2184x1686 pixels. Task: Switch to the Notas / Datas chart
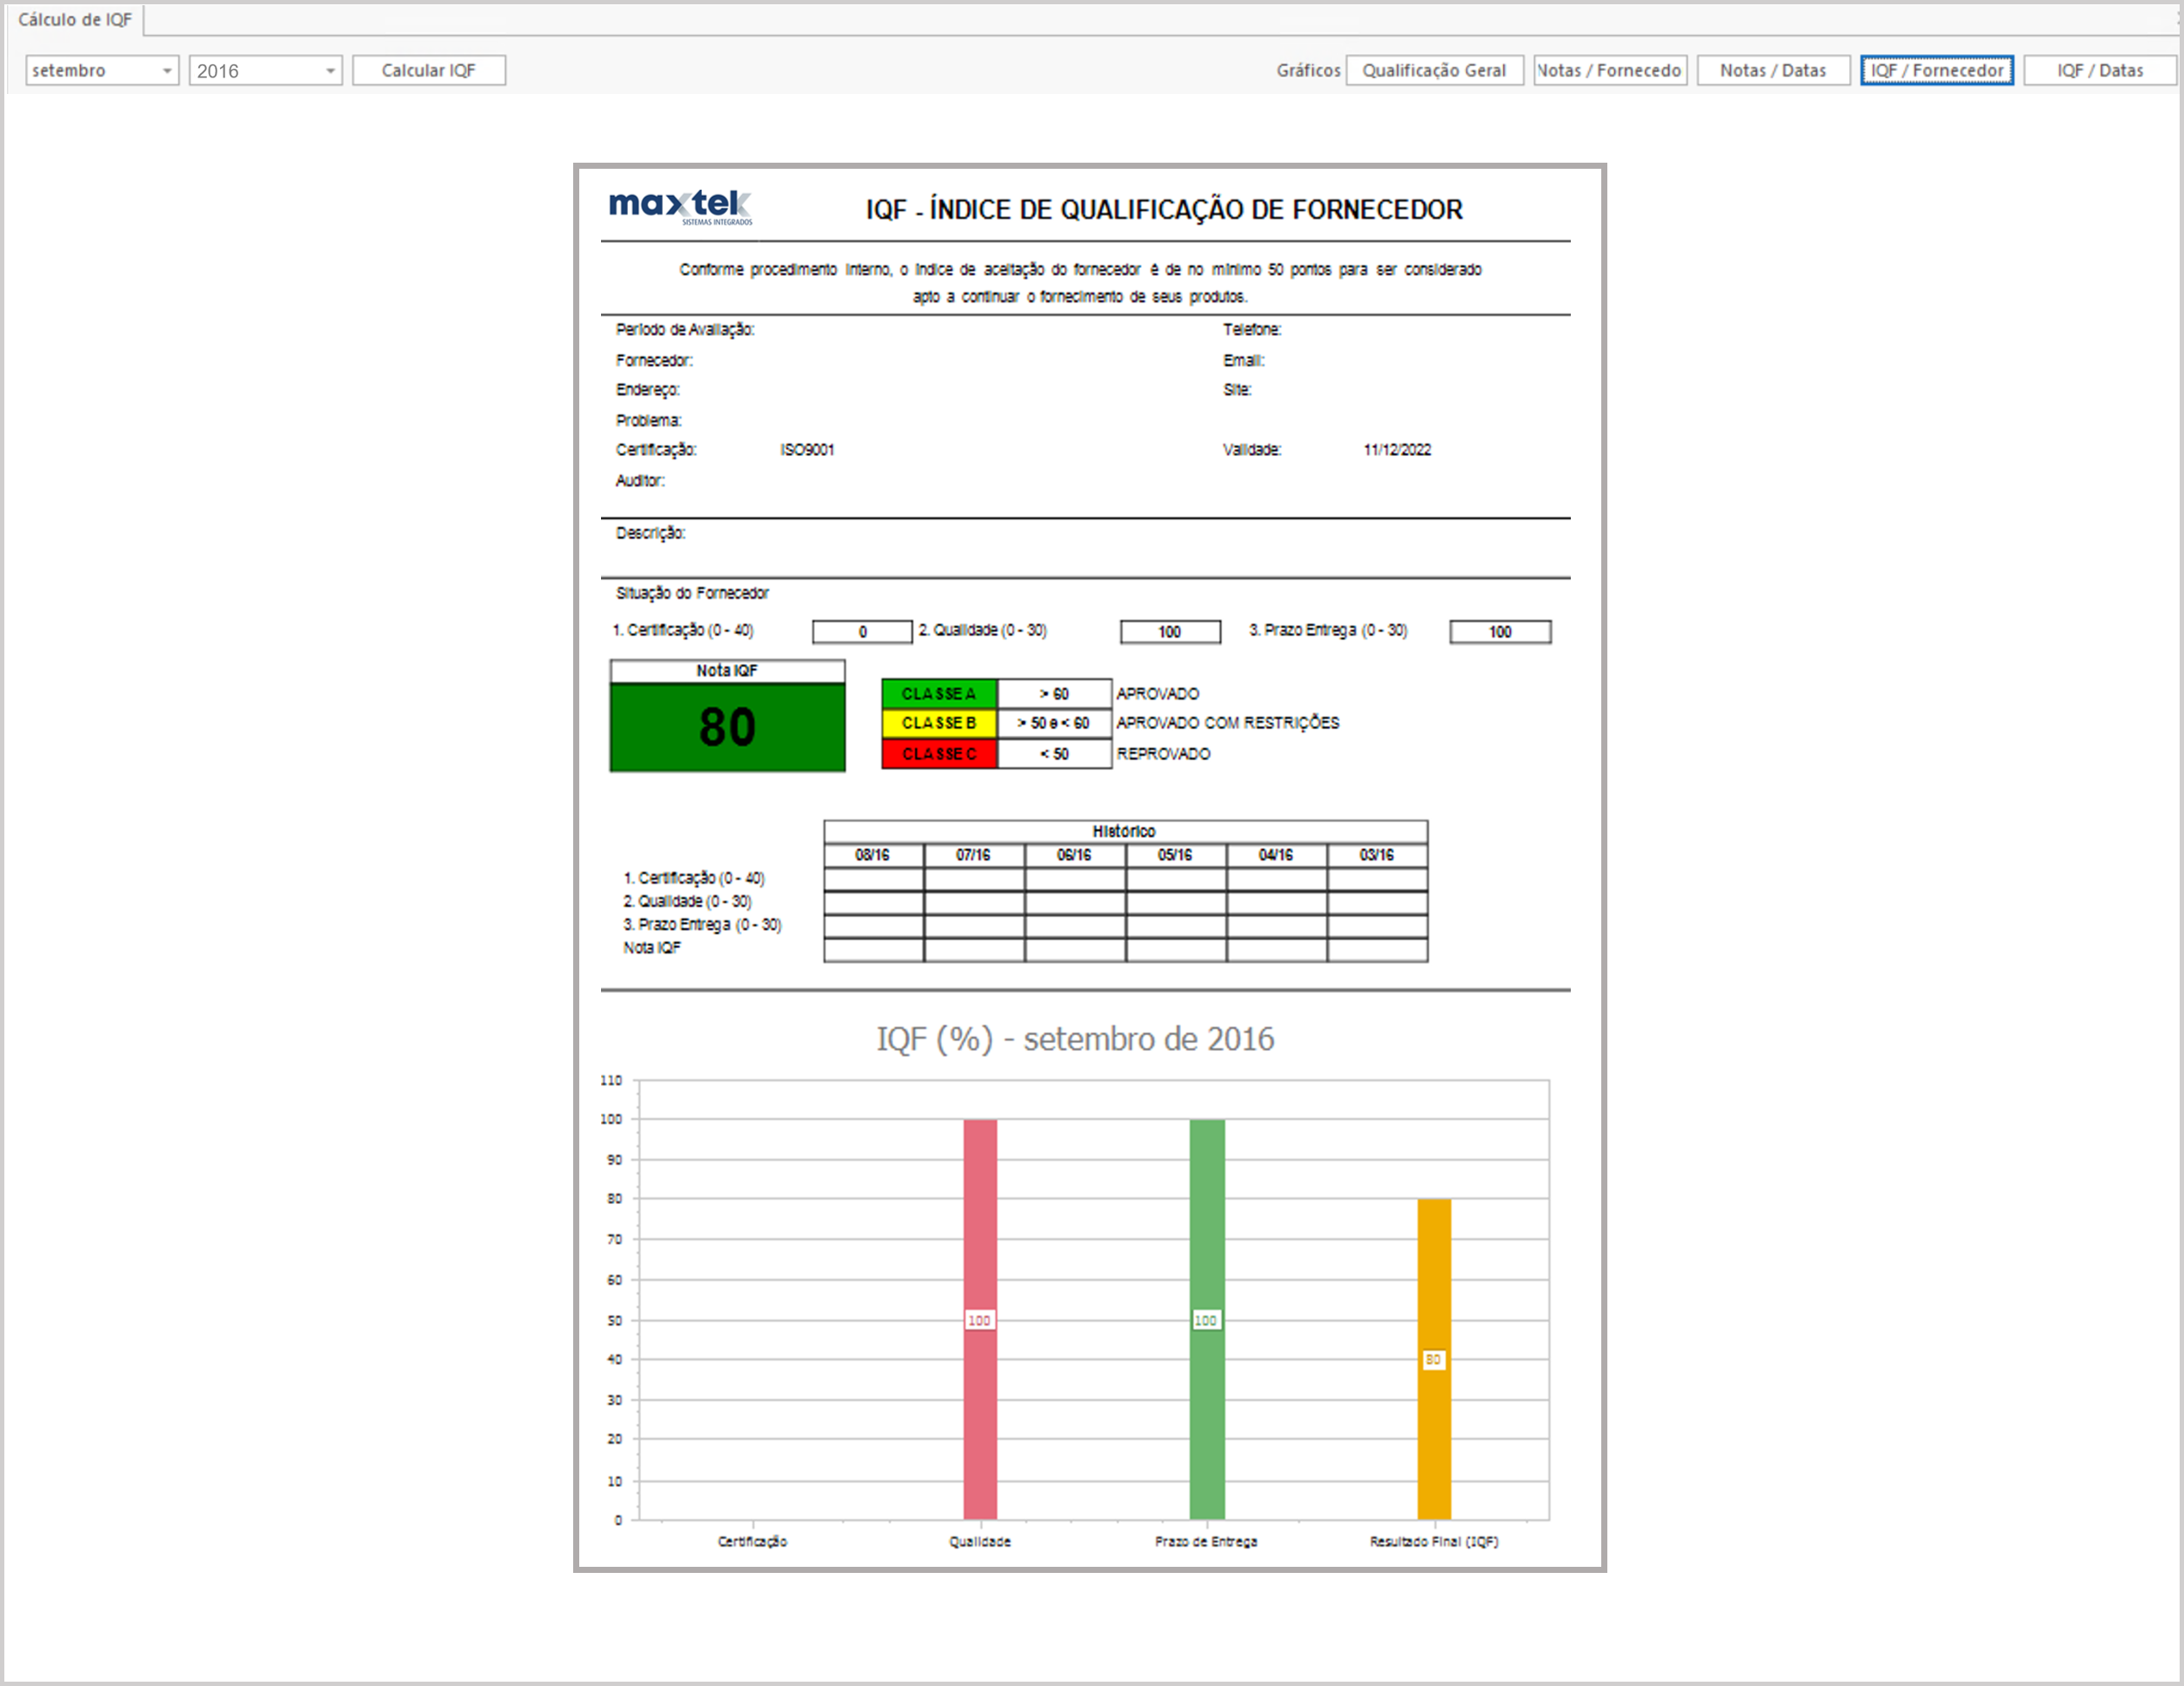[1772, 70]
